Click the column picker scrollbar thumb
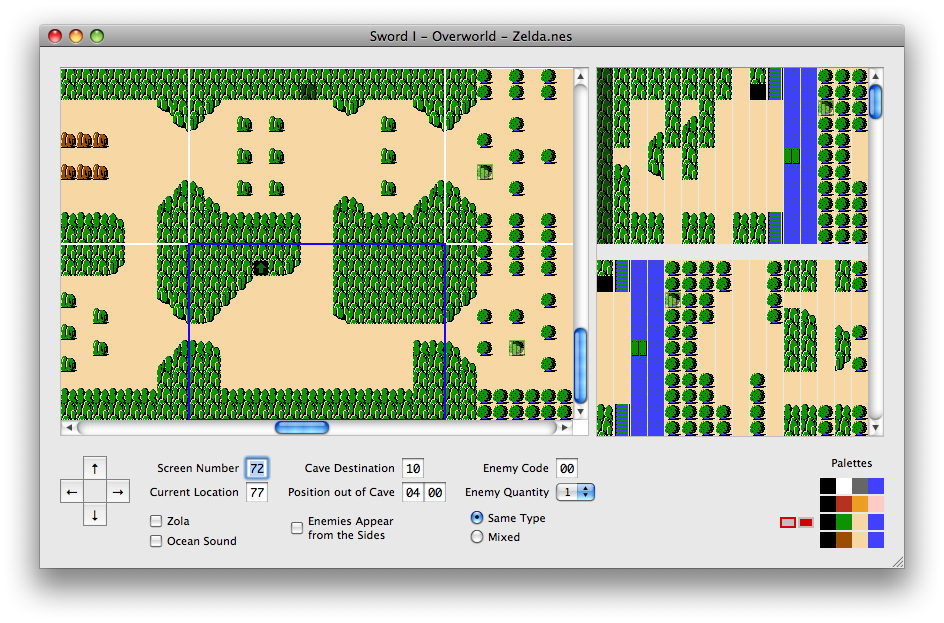The image size is (944, 623). pyautogui.click(x=876, y=102)
